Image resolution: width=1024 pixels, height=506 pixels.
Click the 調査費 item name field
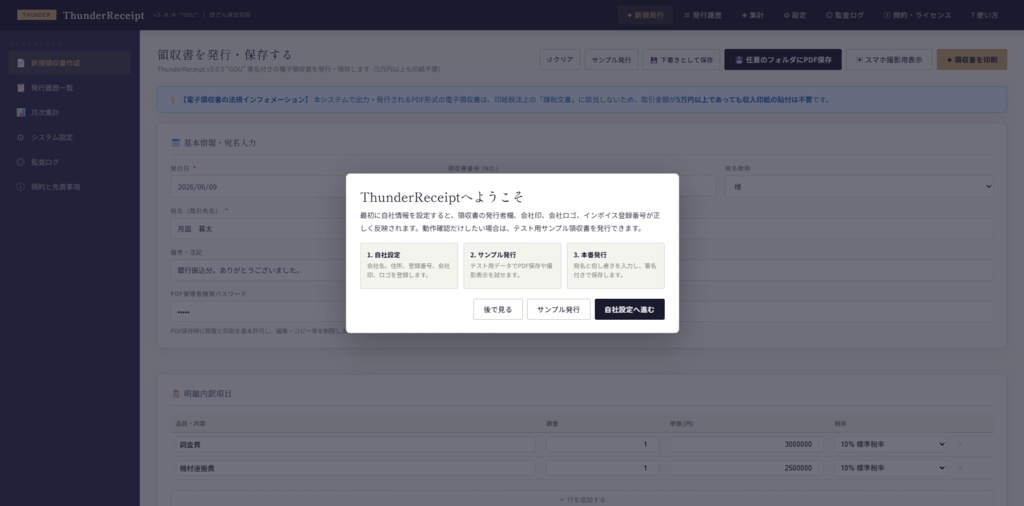(355, 444)
